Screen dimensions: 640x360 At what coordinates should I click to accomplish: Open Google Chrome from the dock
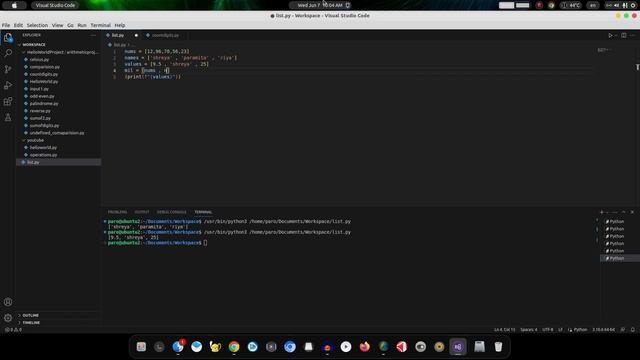tap(234, 347)
